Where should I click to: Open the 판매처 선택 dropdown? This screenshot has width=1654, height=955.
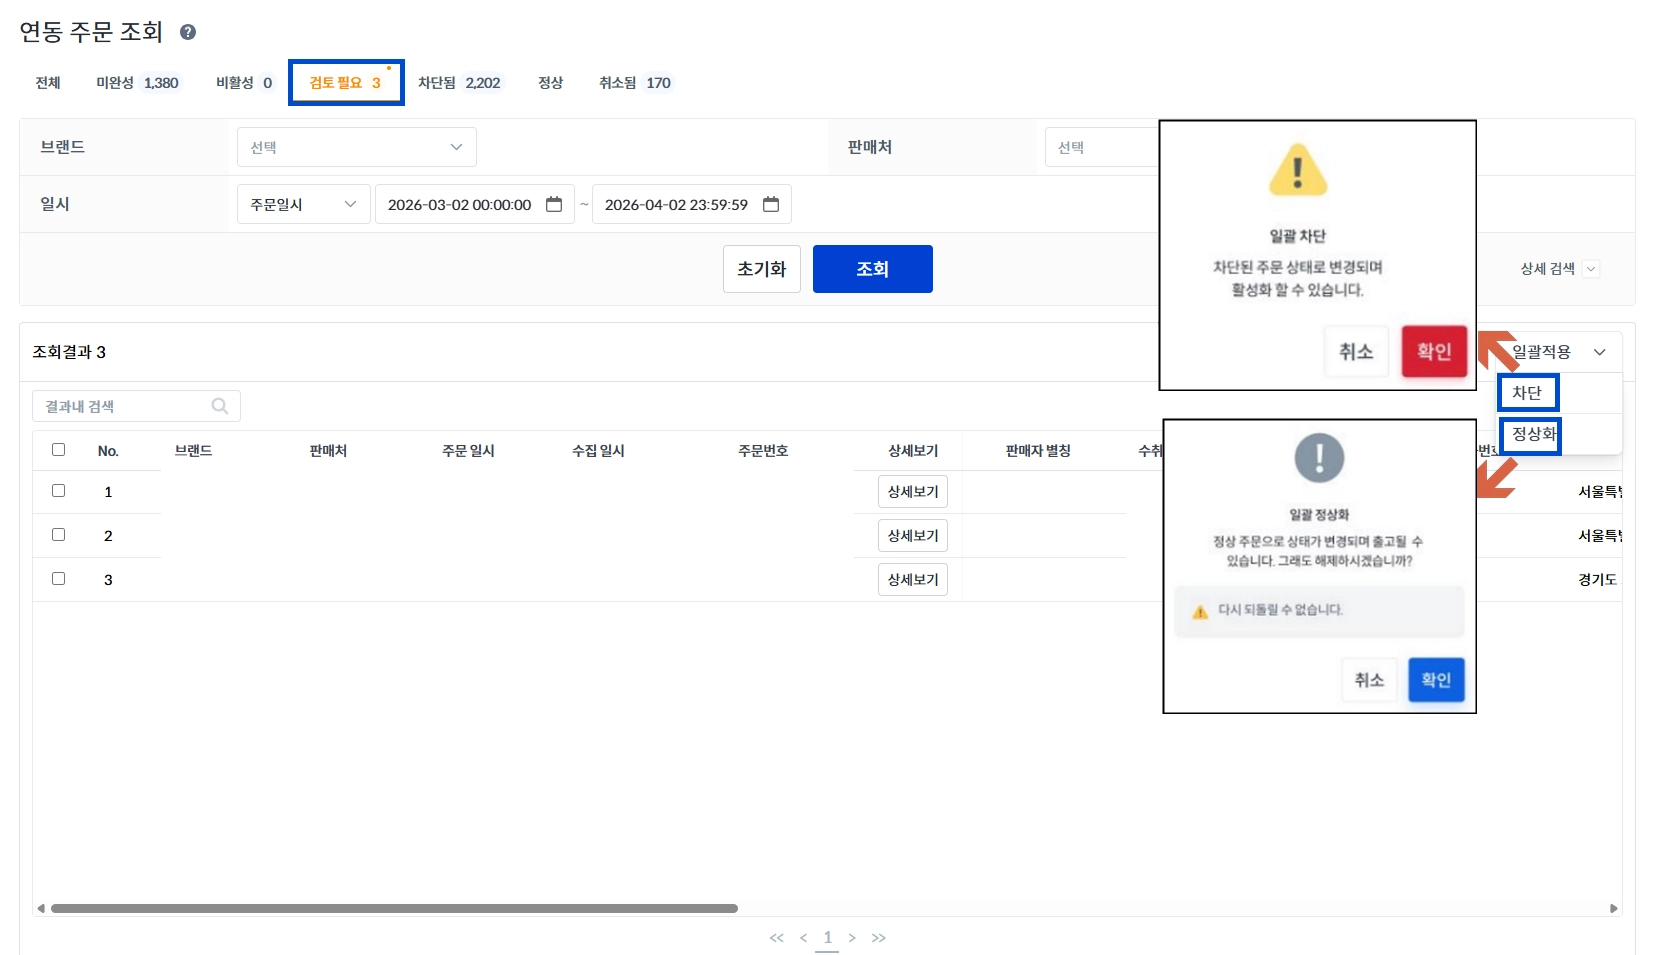(x=1101, y=147)
